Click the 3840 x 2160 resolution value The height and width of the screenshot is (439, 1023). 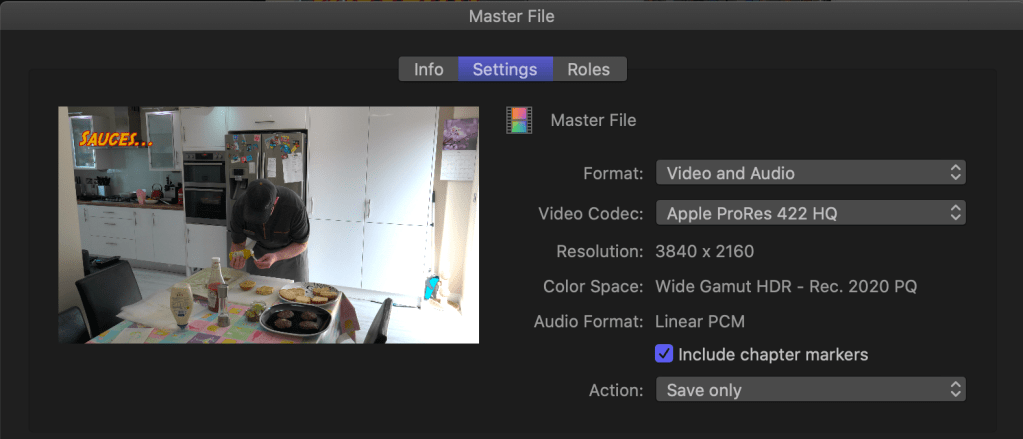click(704, 251)
